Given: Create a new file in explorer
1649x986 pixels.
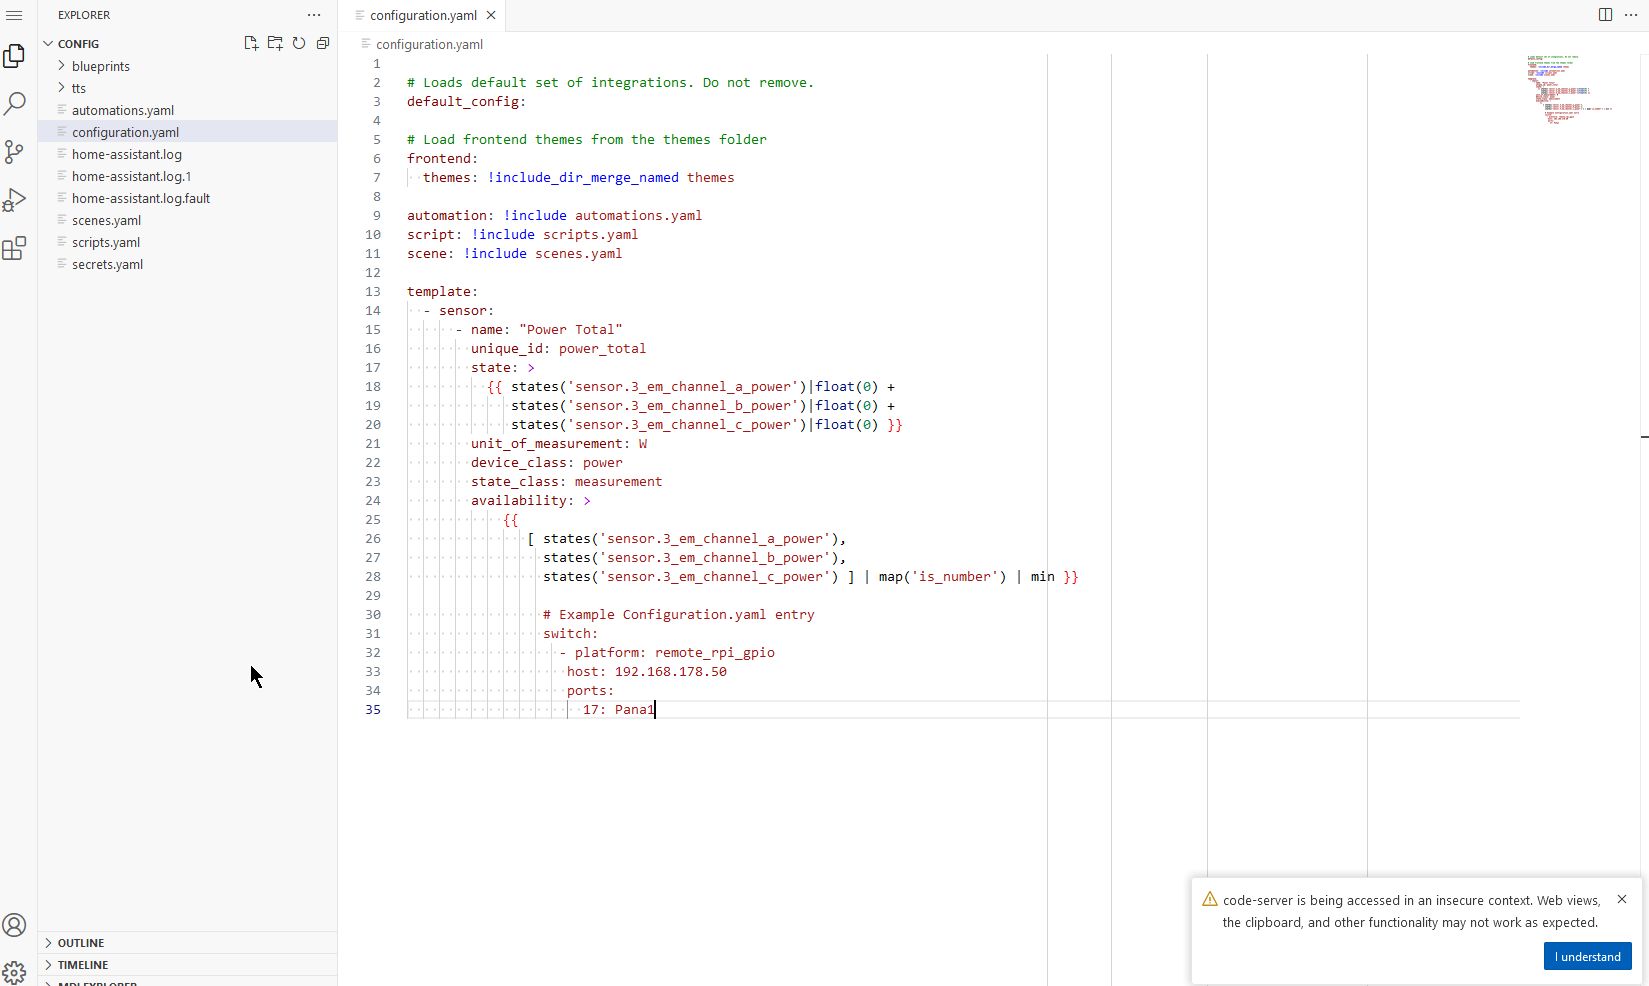Looking at the screenshot, I should pos(251,43).
